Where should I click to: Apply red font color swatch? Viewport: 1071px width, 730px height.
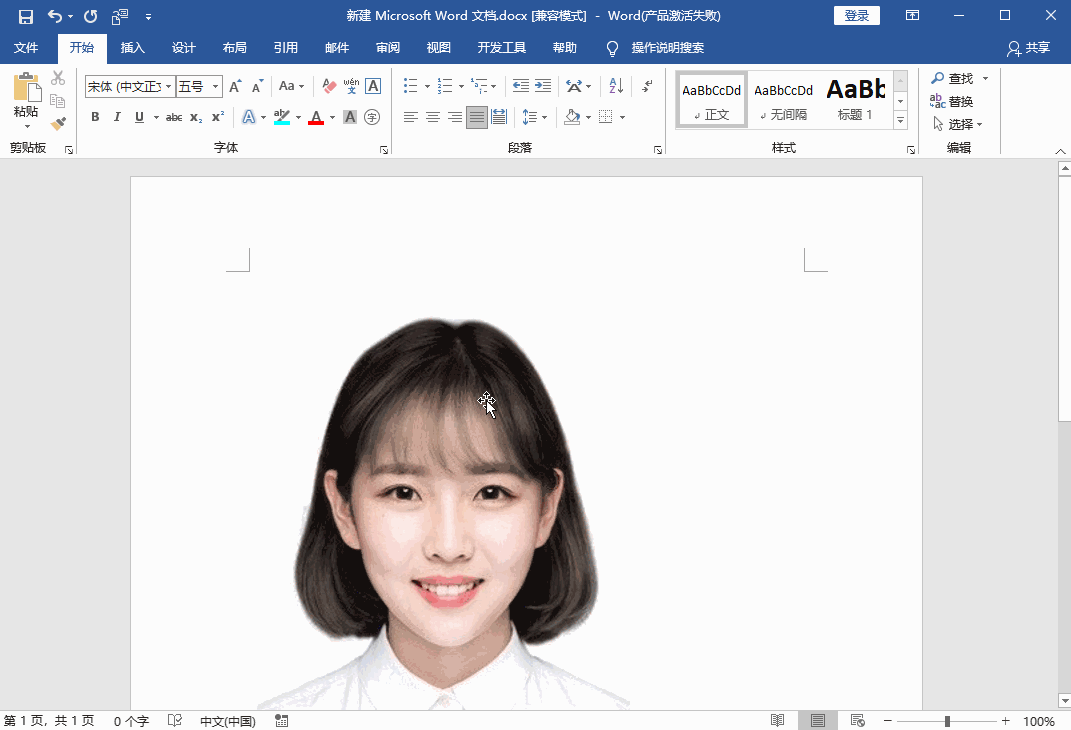[x=316, y=117]
